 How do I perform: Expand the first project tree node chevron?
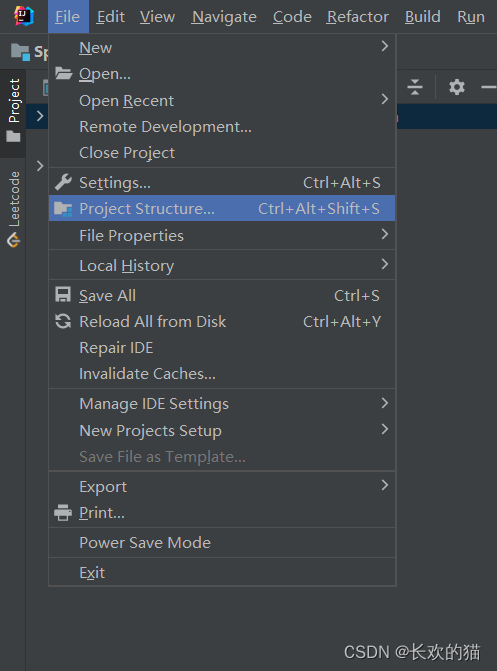tap(40, 116)
